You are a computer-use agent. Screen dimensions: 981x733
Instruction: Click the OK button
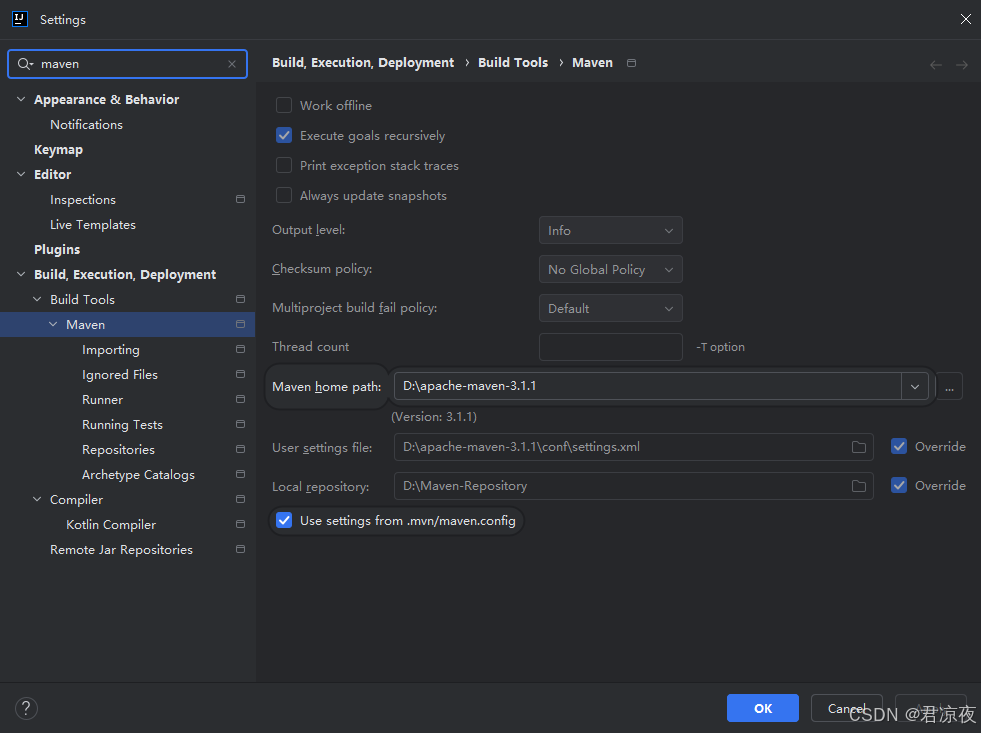point(762,708)
